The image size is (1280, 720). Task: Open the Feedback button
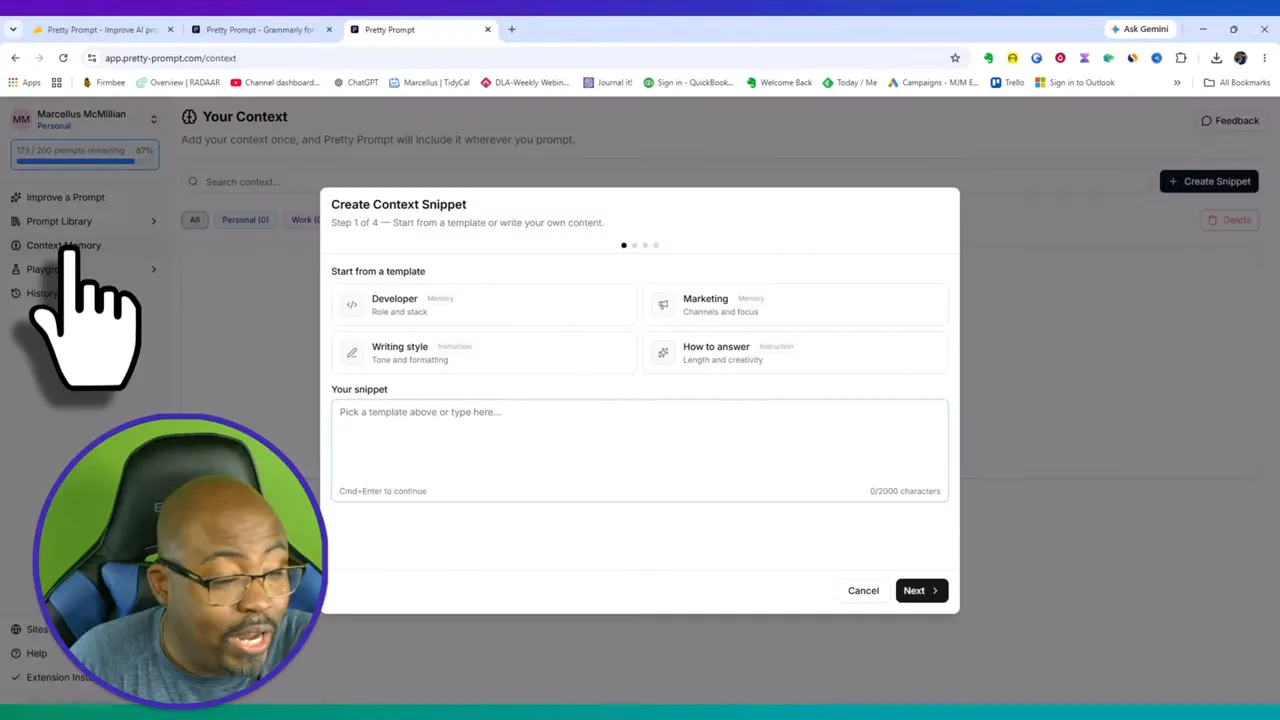1230,120
